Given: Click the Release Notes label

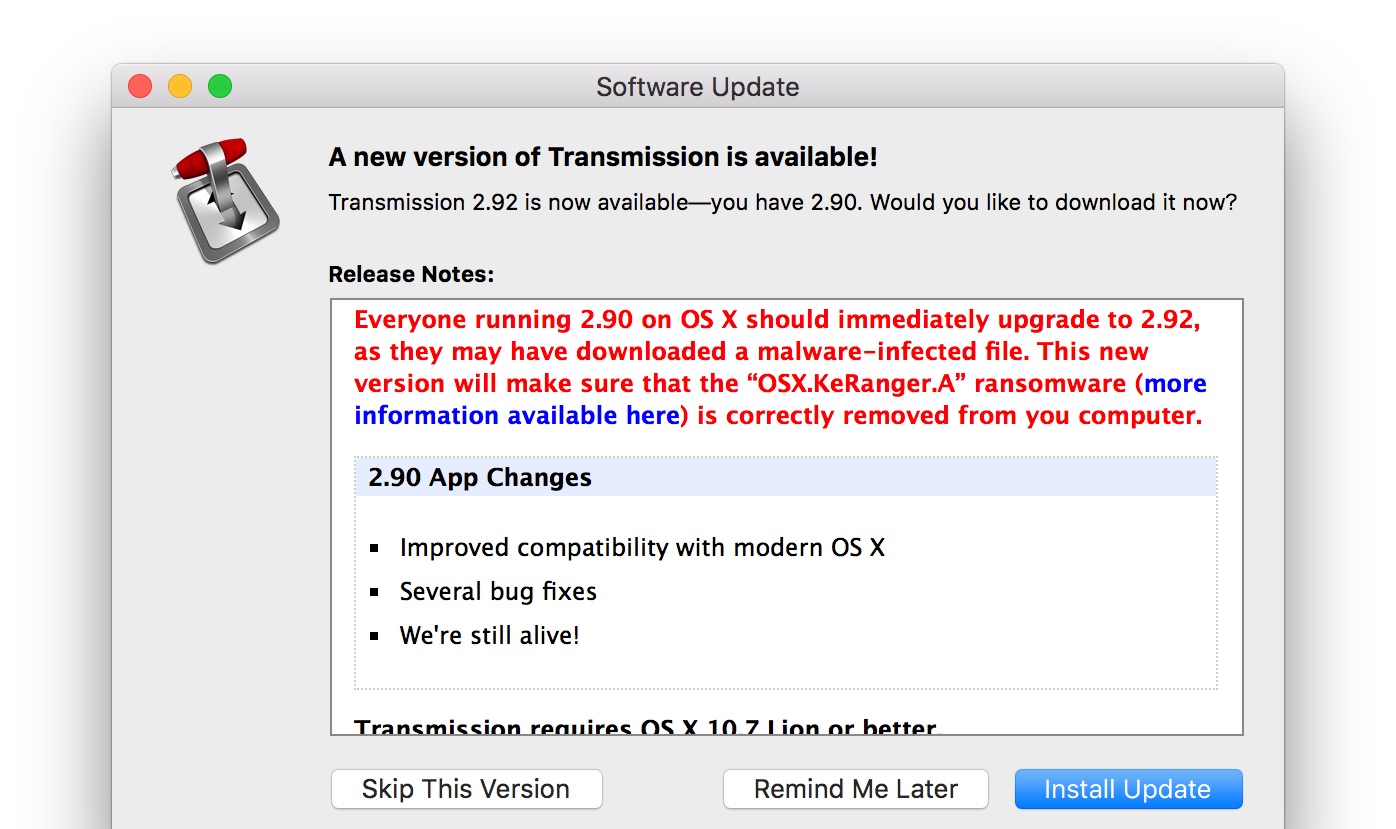Looking at the screenshot, I should click(x=411, y=274).
